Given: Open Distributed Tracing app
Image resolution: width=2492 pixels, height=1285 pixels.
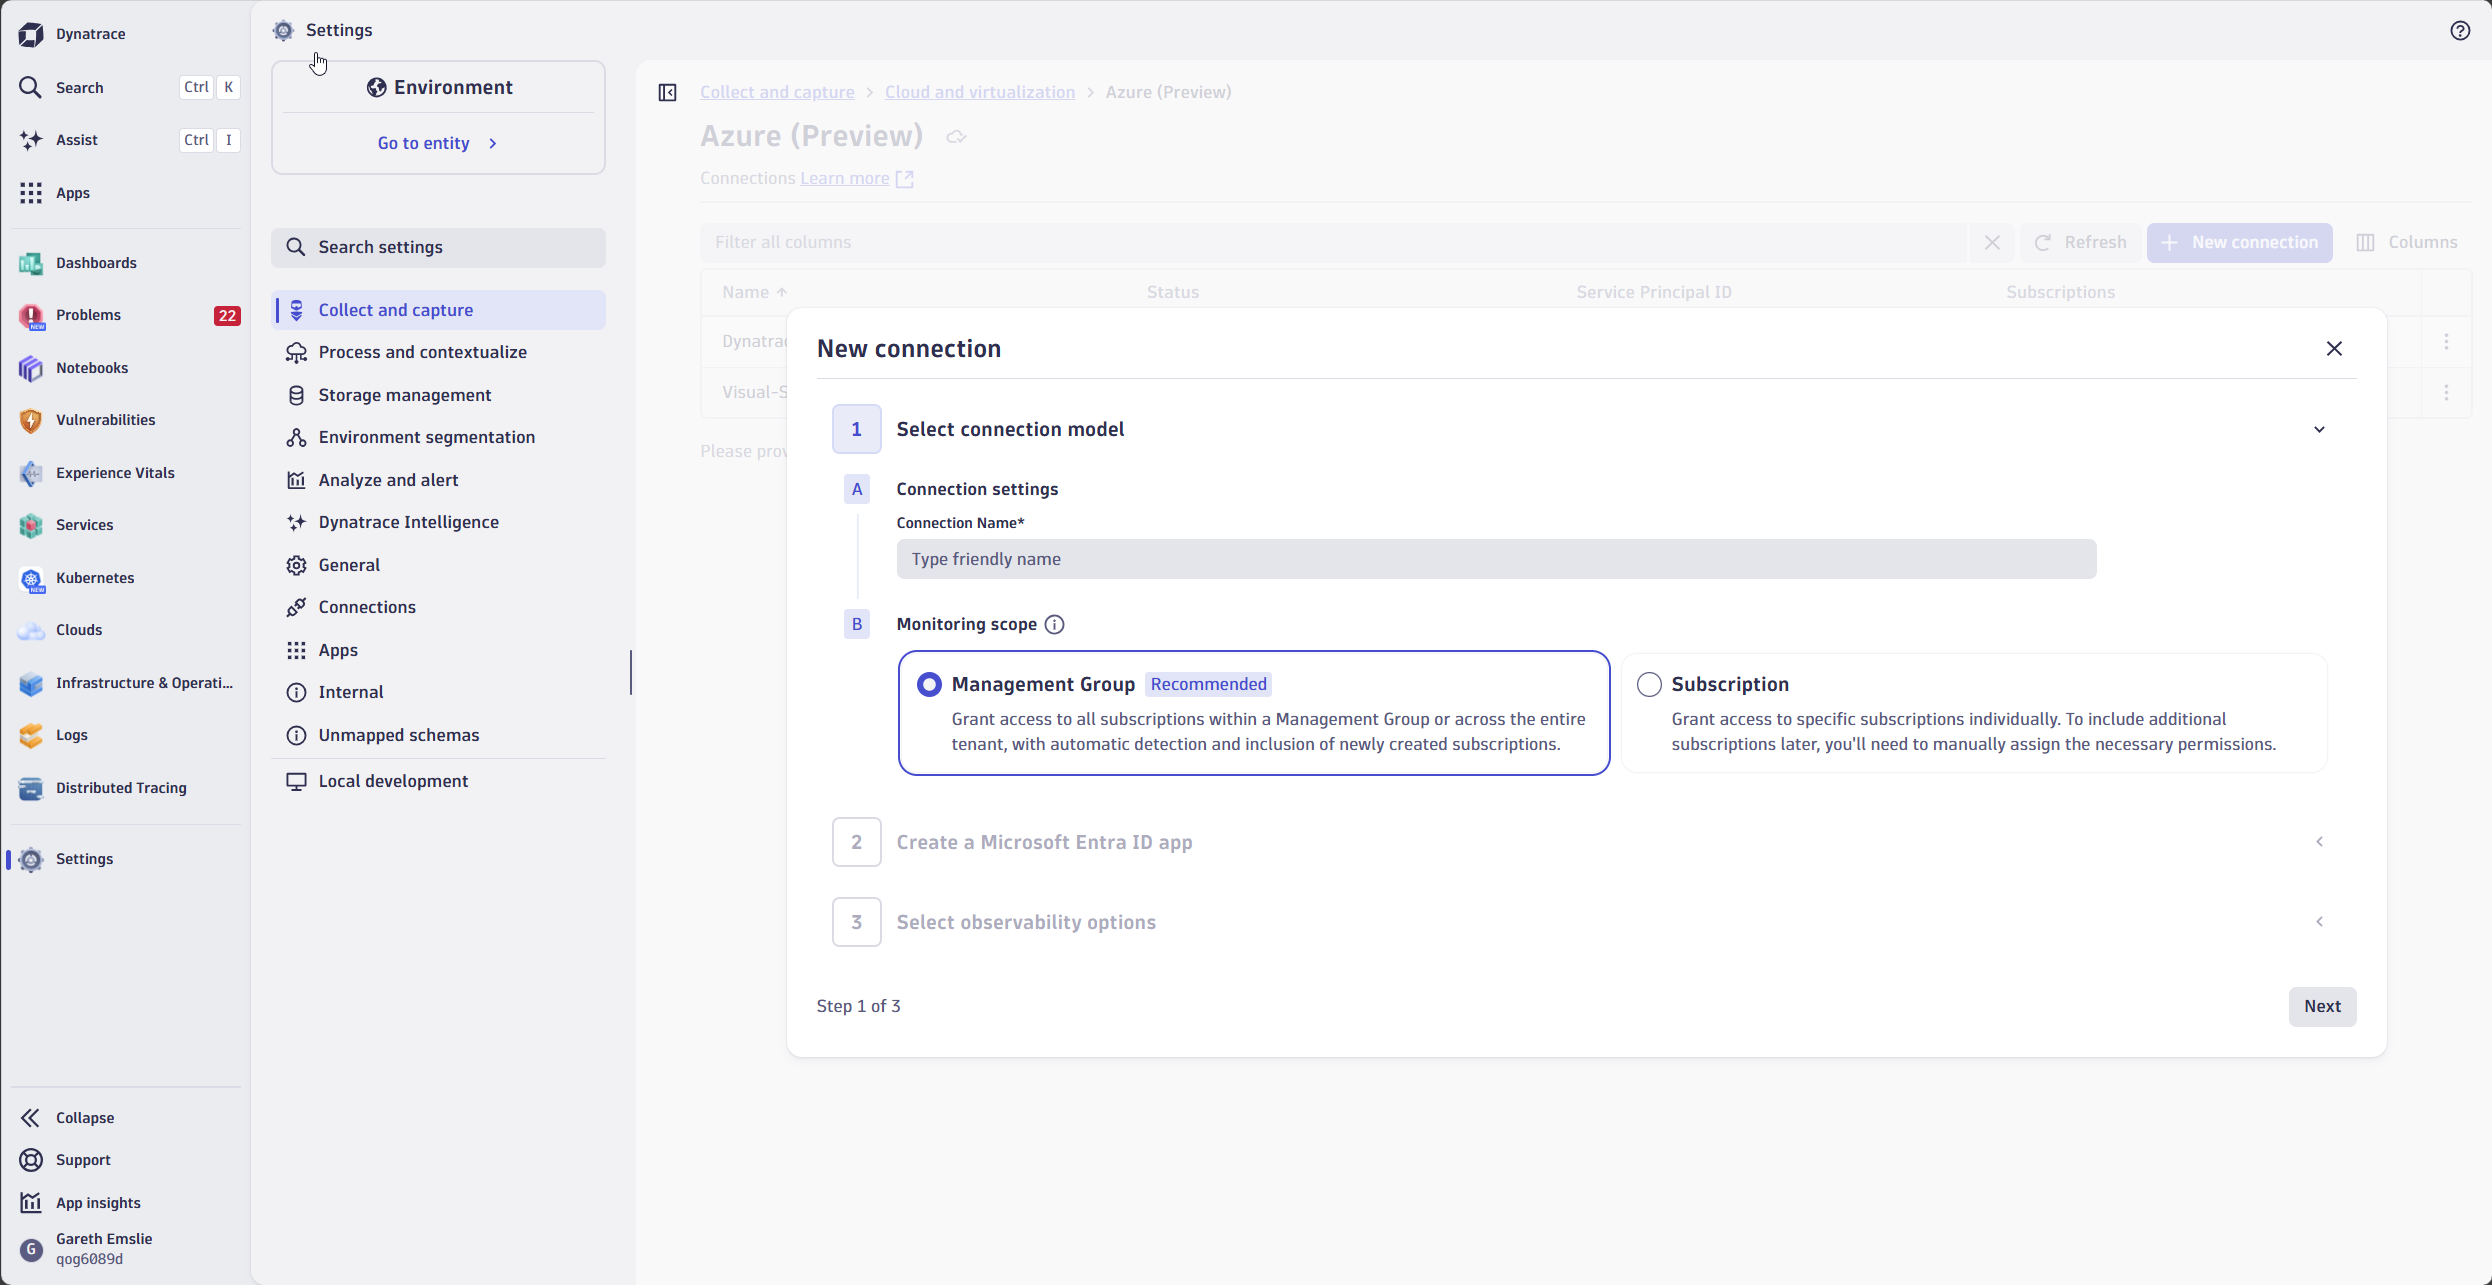Looking at the screenshot, I should pos(128,788).
